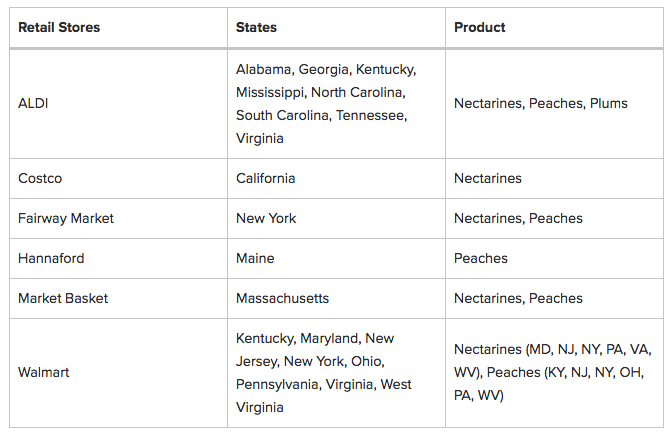Click the New York state cell
672x434 pixels.
coord(266,218)
